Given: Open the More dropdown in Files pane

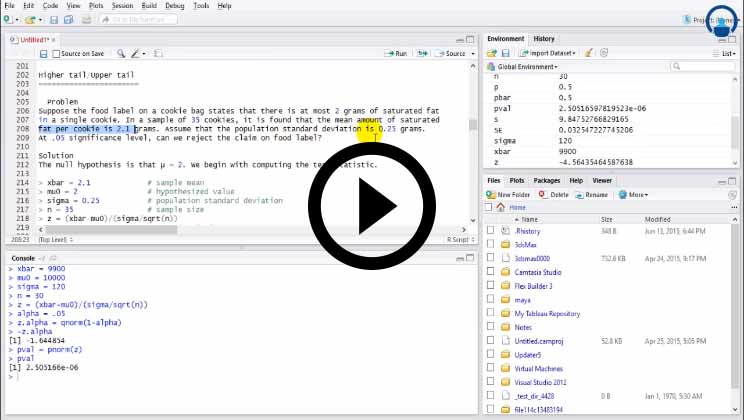Looking at the screenshot, I should point(631,194).
